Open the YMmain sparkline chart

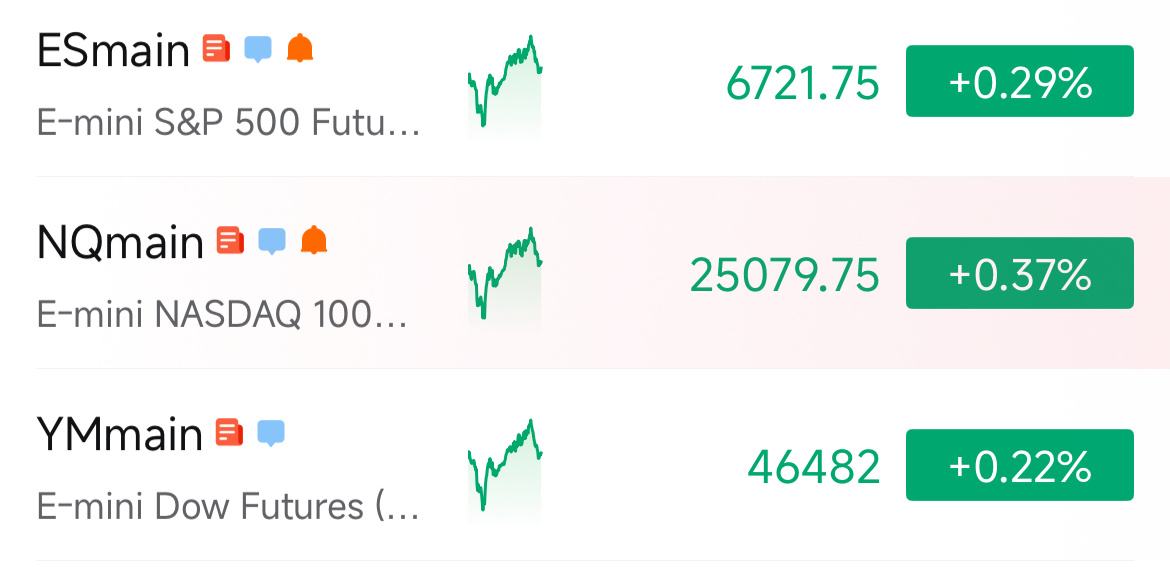pos(505,469)
